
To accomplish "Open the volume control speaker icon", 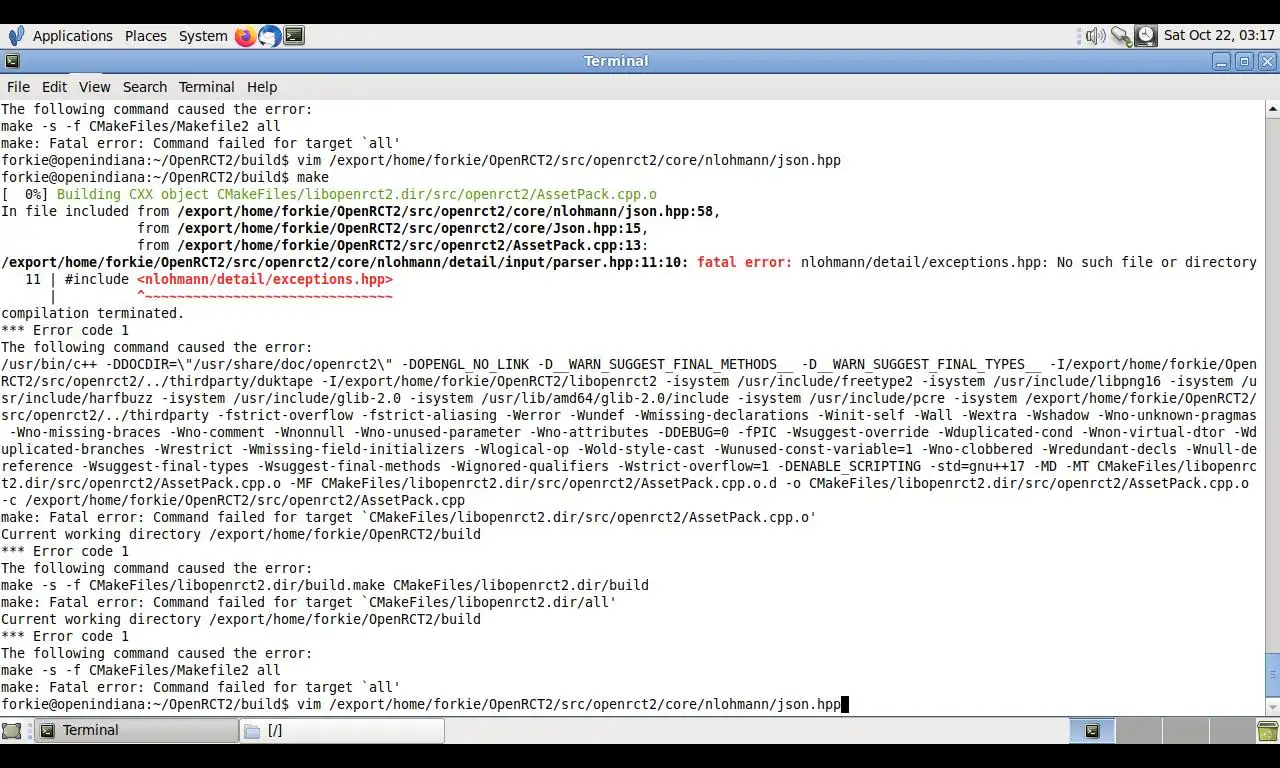I will pyautogui.click(x=1095, y=36).
